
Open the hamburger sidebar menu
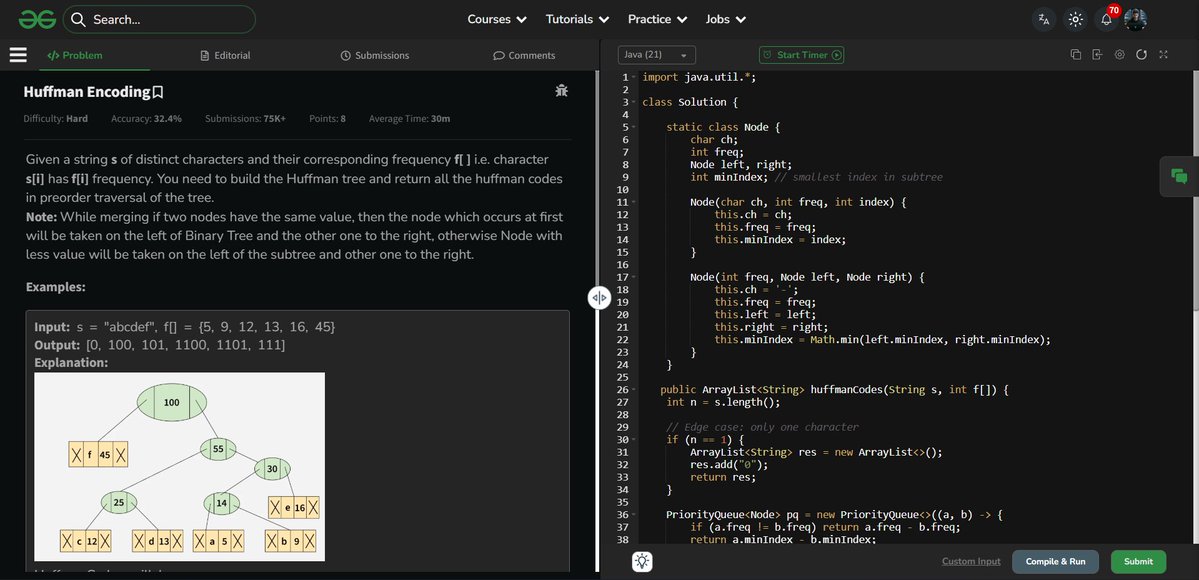[x=18, y=55]
